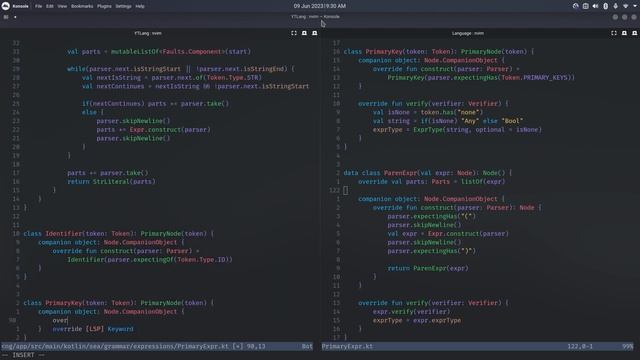The height and width of the screenshot is (360, 640).
Task: Click the microphone tray icon
Action: point(616,6)
